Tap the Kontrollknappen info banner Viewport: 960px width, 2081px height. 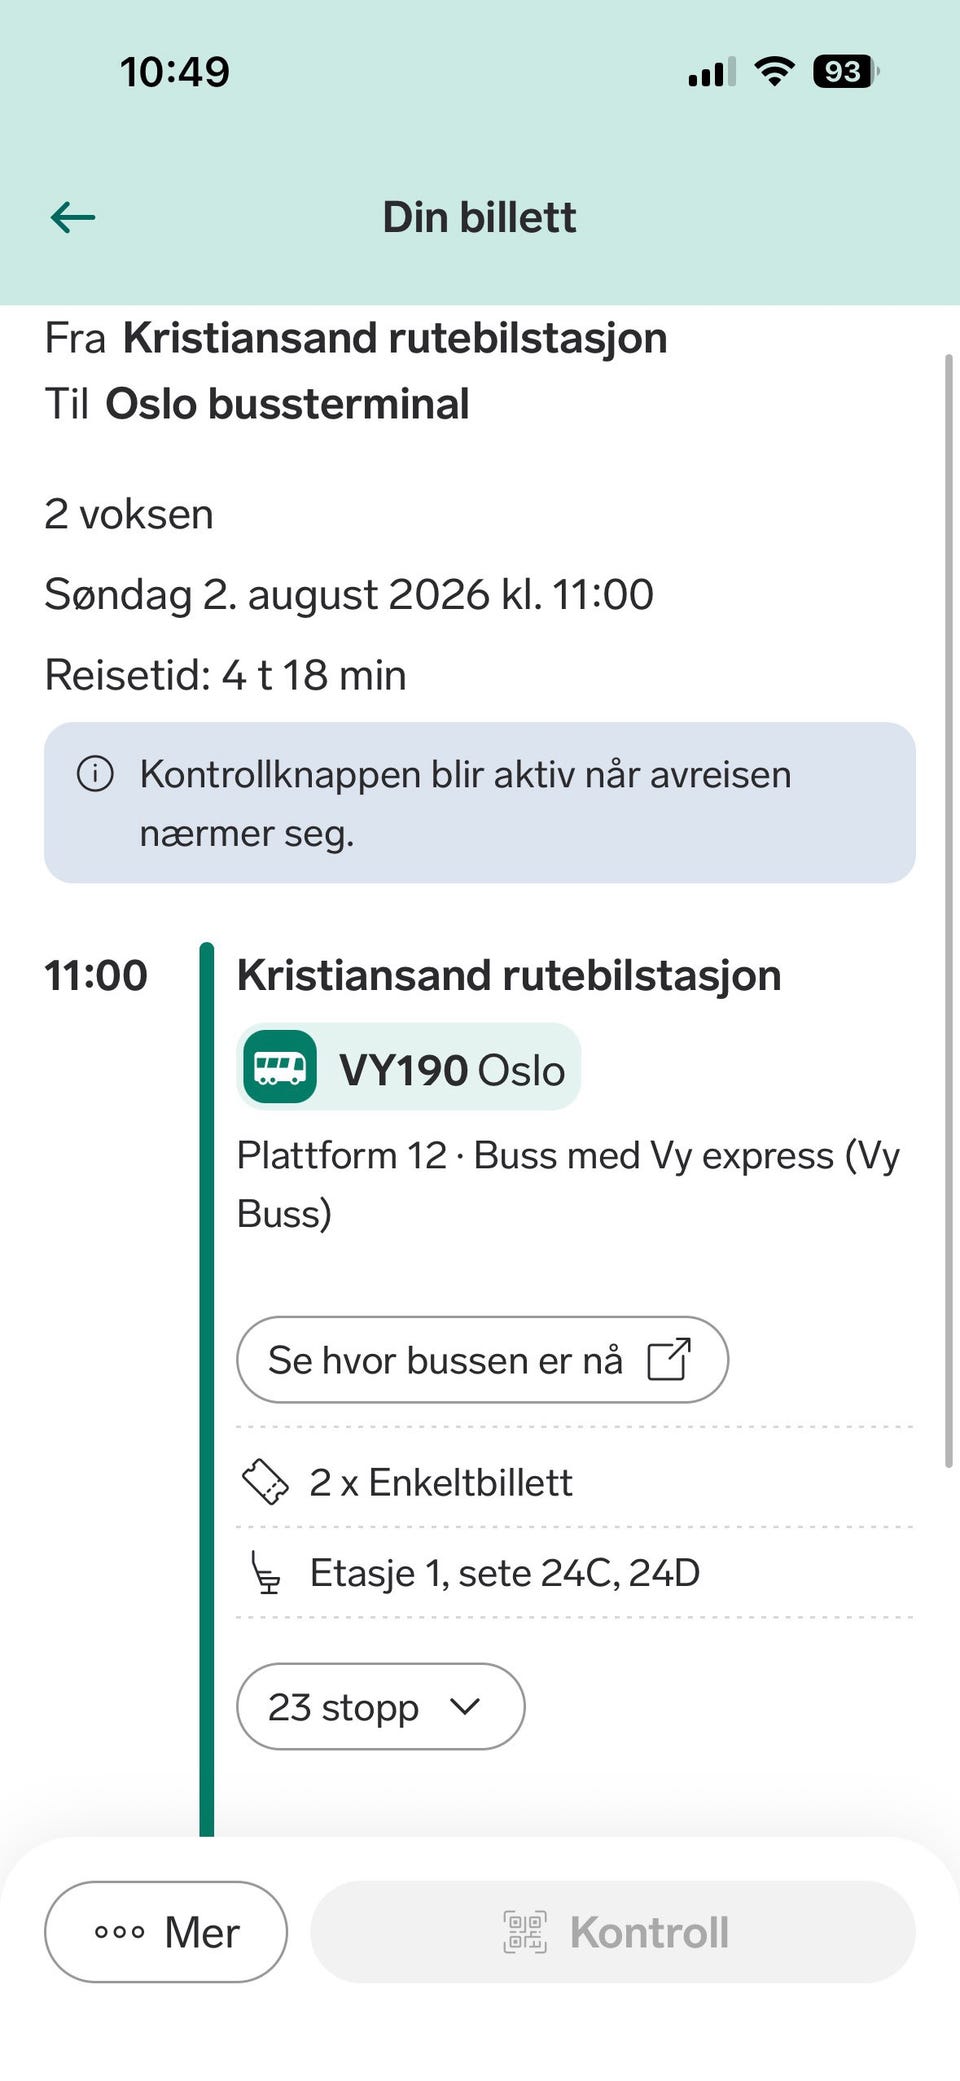(x=480, y=803)
